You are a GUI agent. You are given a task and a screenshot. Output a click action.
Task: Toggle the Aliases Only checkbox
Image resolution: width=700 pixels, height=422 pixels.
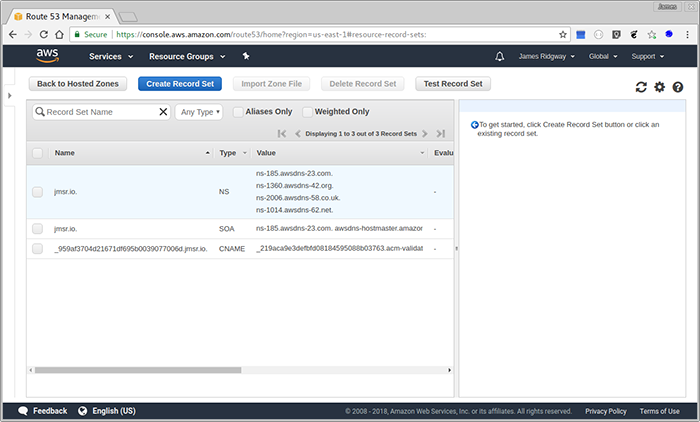pyautogui.click(x=238, y=112)
